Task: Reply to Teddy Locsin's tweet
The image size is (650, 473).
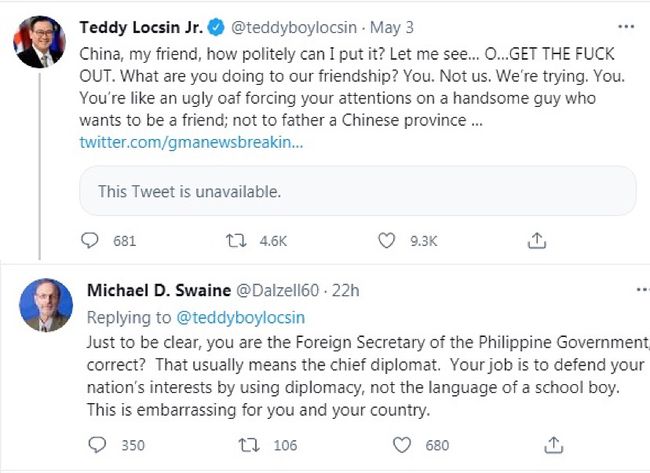Action: 91,240
